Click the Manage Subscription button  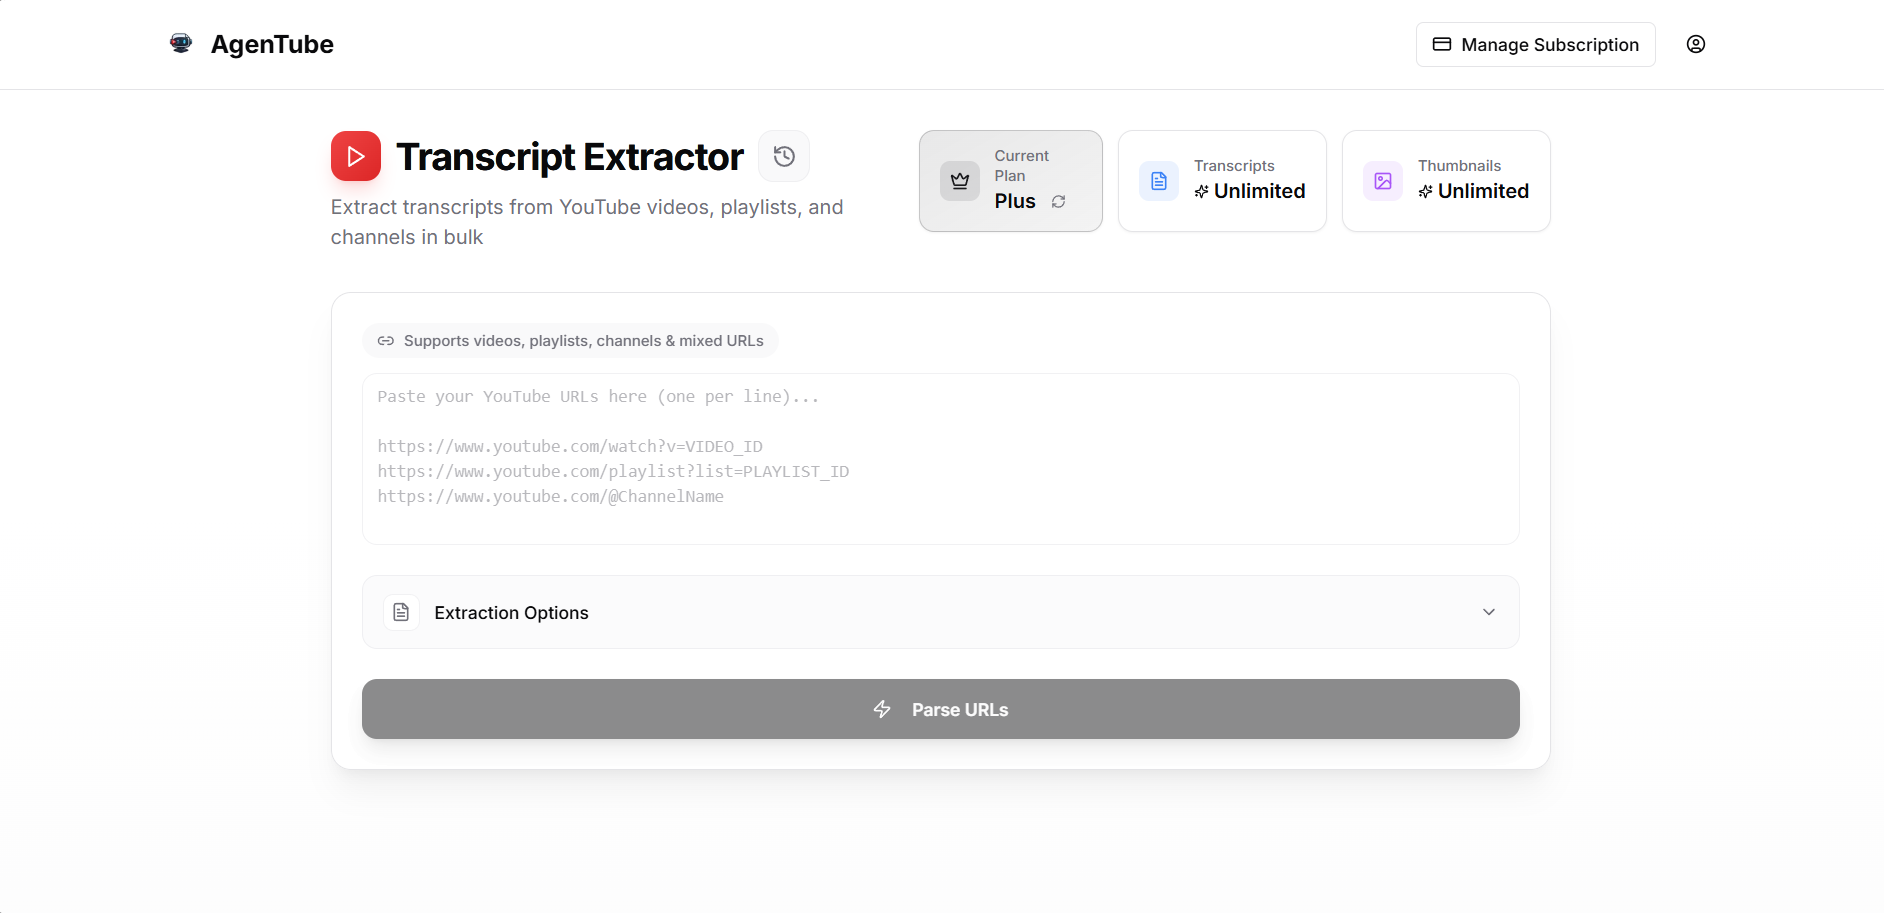[x=1535, y=44]
